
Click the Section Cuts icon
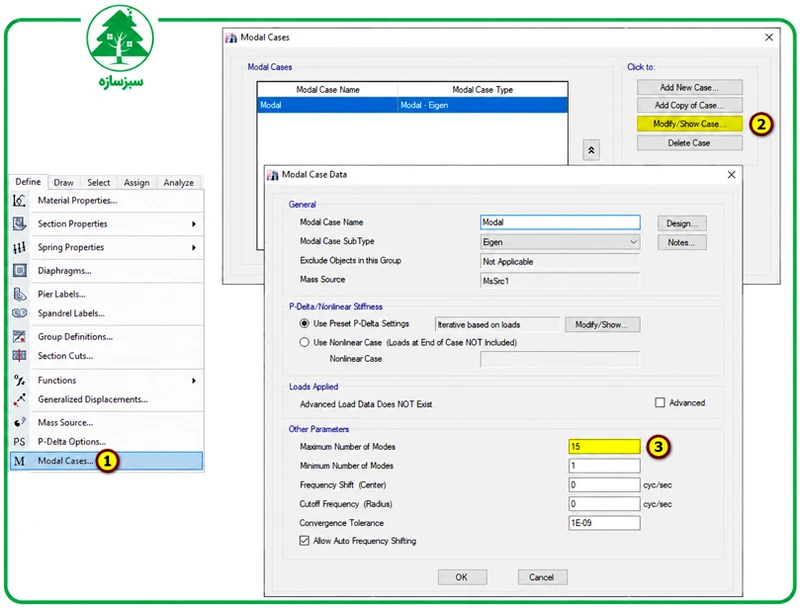pos(19,356)
